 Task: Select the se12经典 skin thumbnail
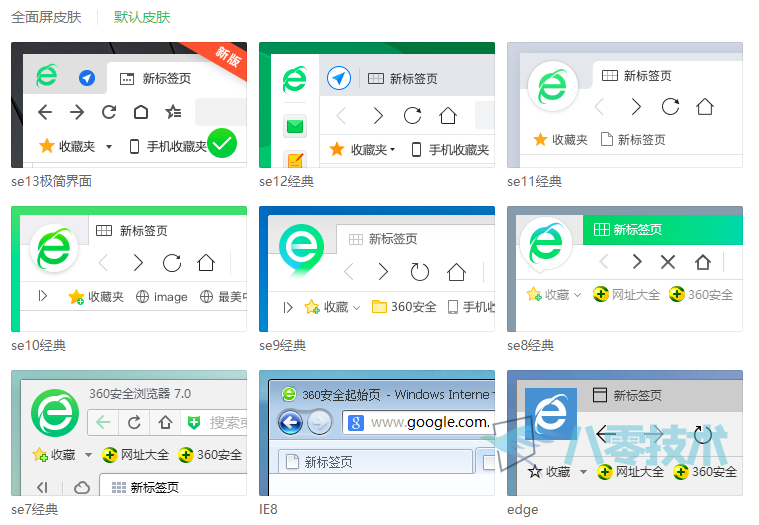click(x=377, y=105)
